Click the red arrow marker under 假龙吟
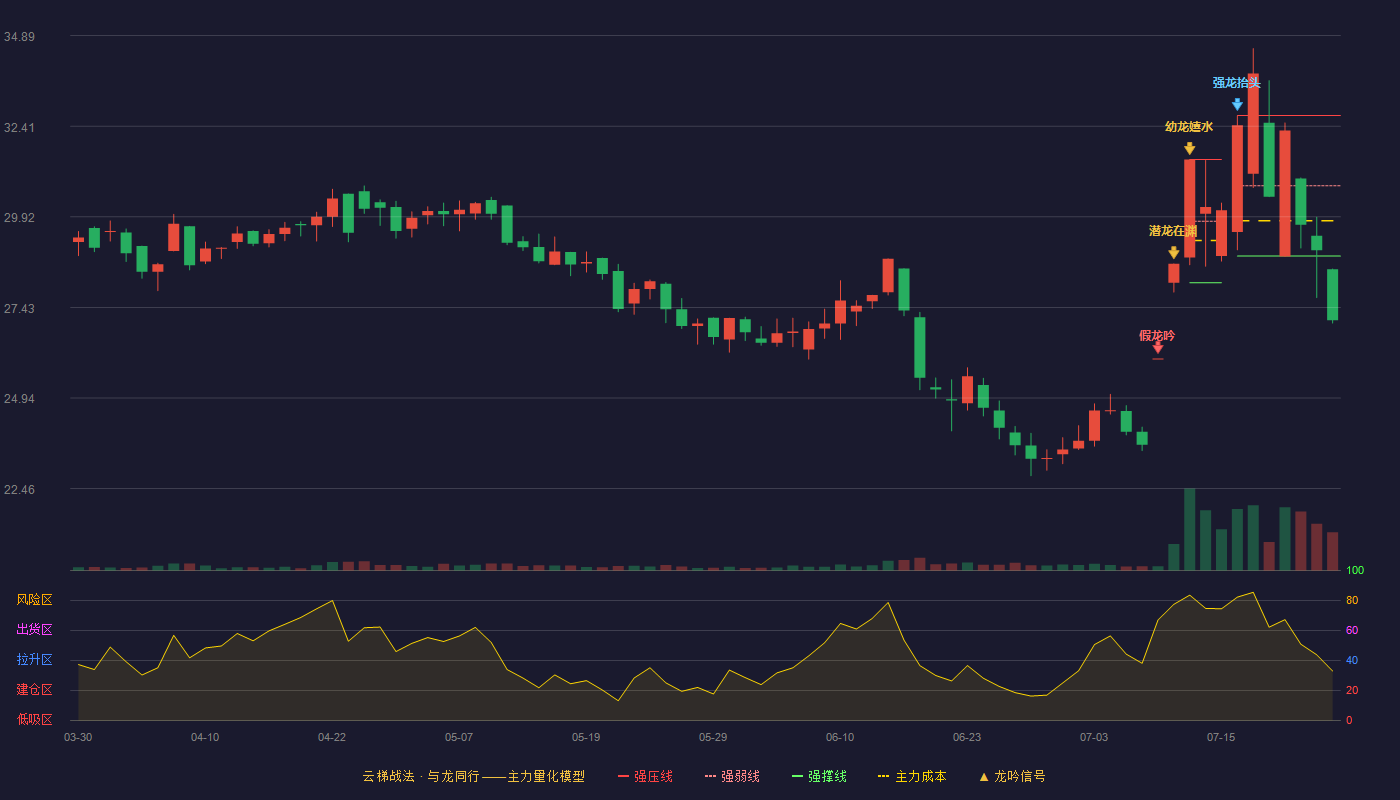 click(x=1157, y=348)
